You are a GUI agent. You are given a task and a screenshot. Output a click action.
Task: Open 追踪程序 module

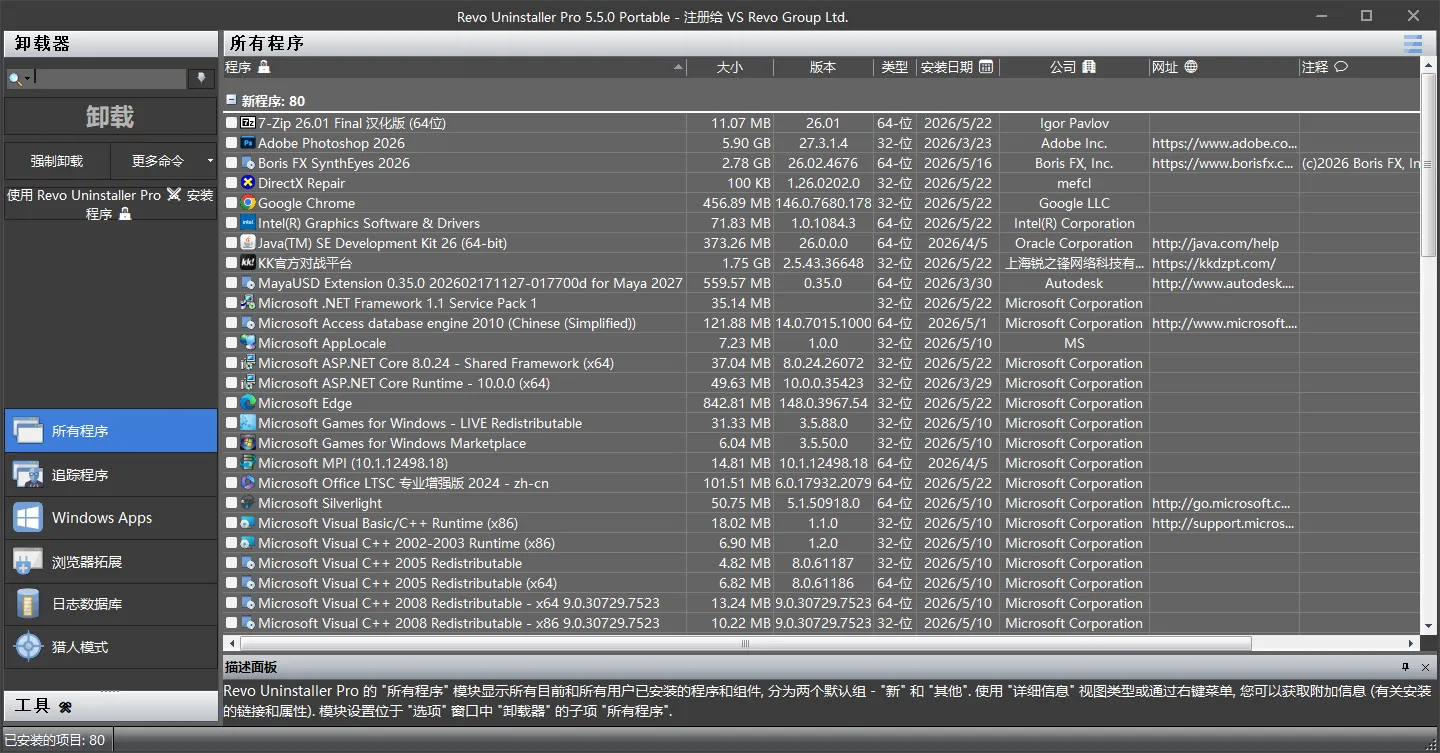[110, 474]
